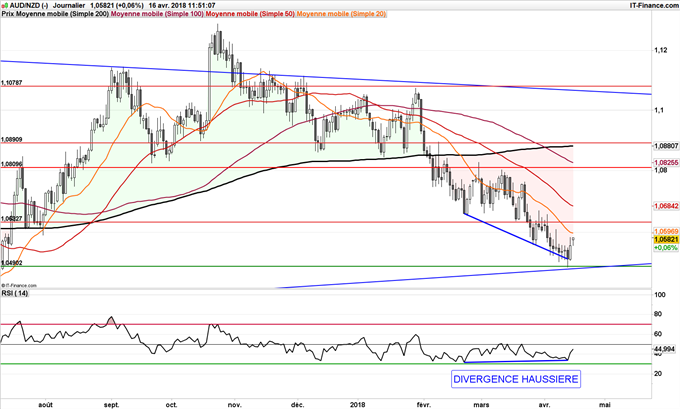680x409 pixels.
Task: Click the août label on time axis
Action: pos(46,405)
